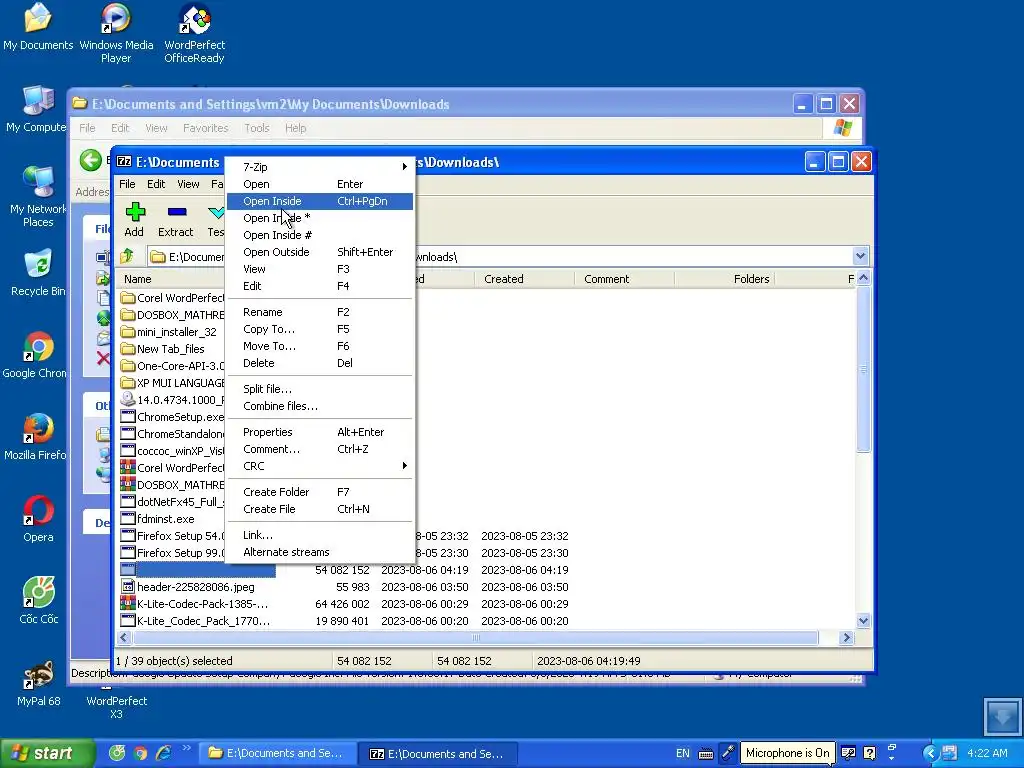Click vertical scrollbar up arrow in 7-Zip

click(863, 278)
